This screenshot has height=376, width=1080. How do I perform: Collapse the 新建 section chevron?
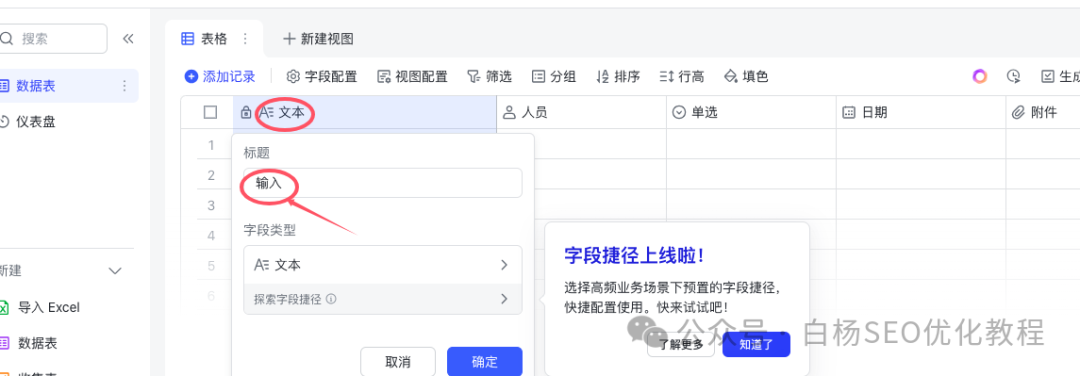[x=115, y=271]
